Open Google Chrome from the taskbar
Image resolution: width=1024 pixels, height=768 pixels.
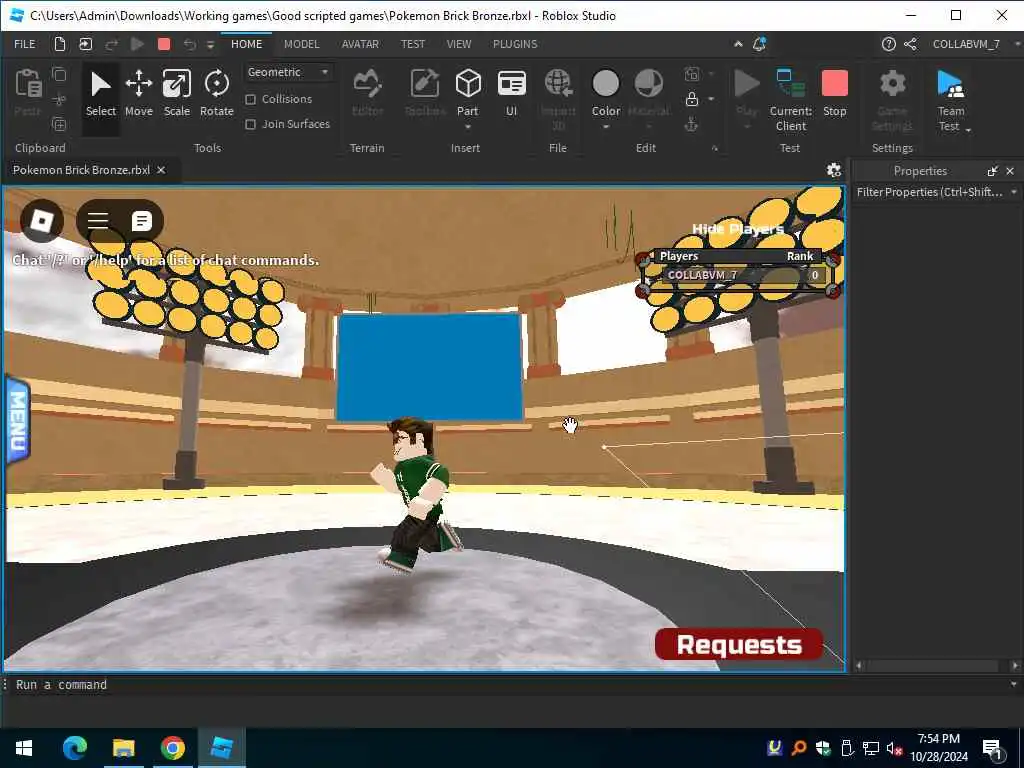click(172, 748)
